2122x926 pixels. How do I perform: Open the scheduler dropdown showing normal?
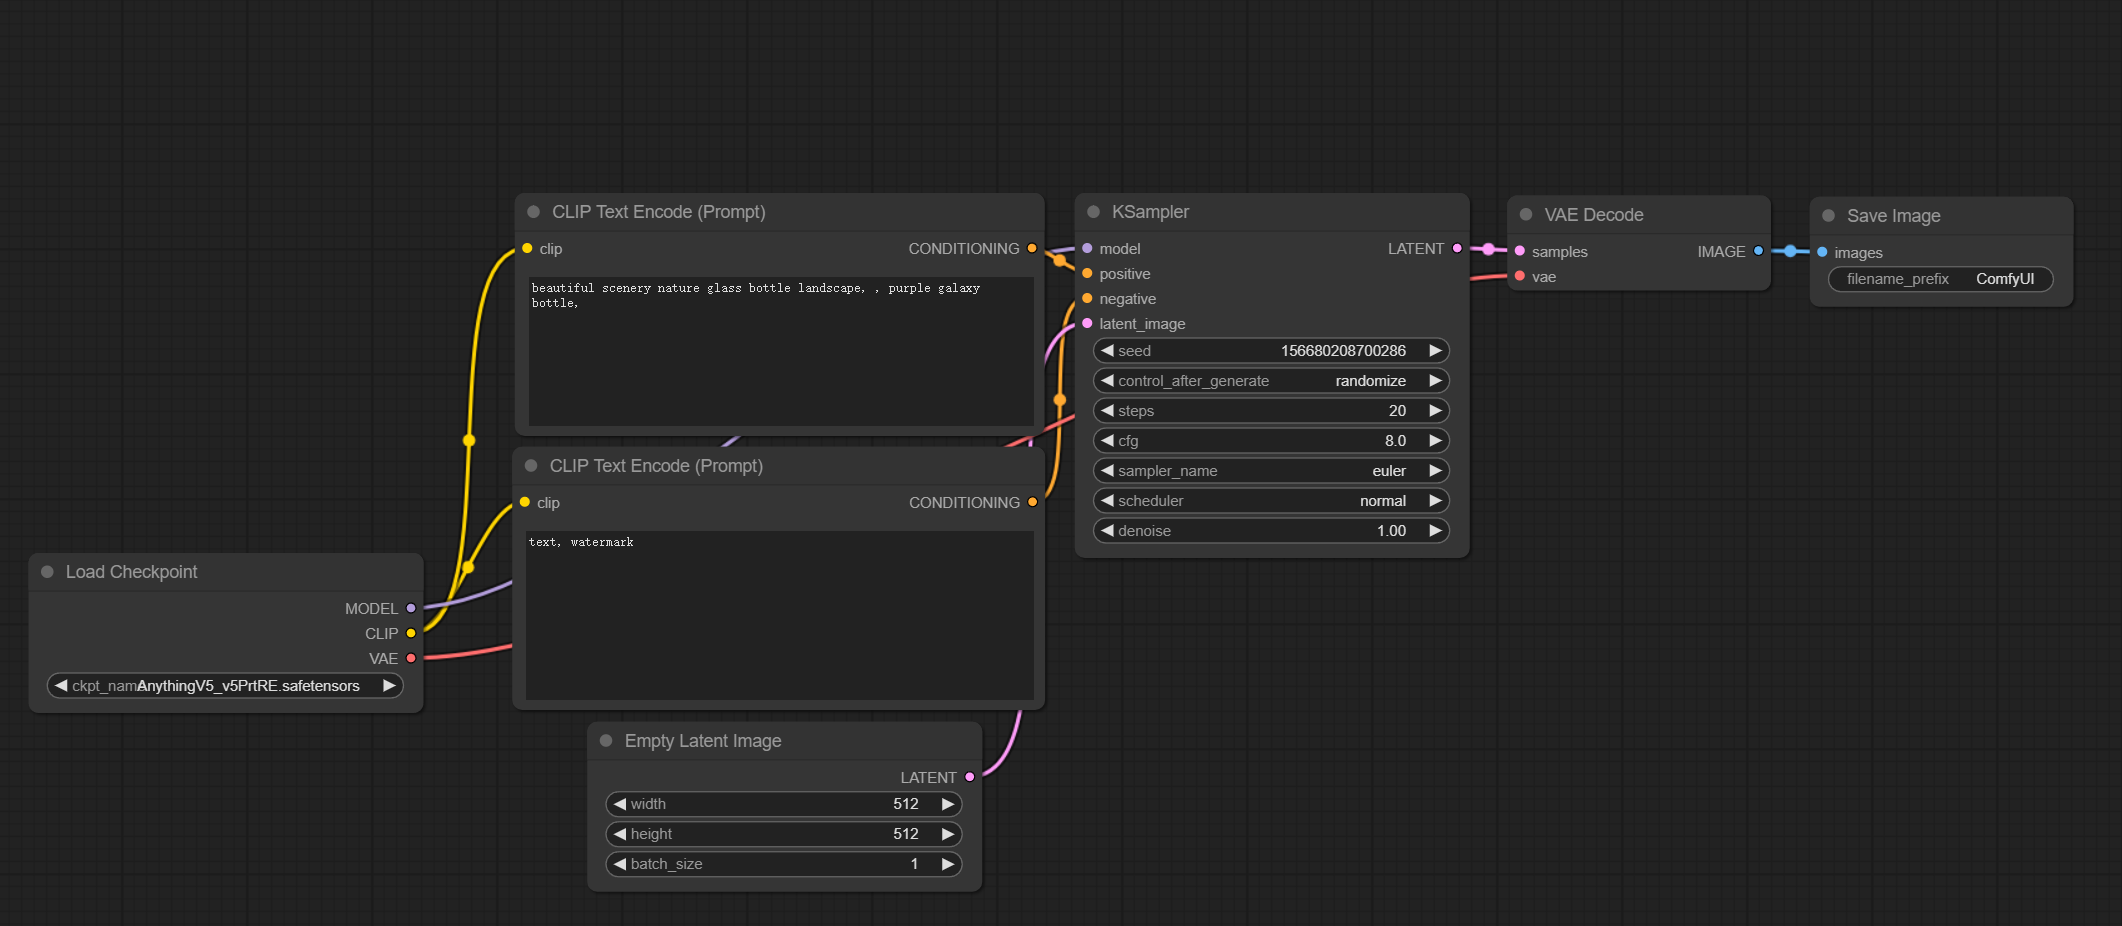1270,501
